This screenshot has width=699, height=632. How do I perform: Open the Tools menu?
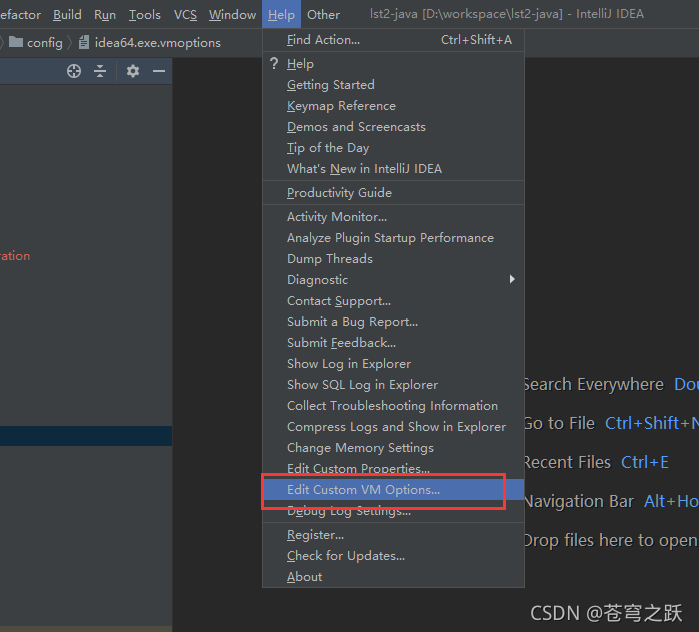pos(144,15)
